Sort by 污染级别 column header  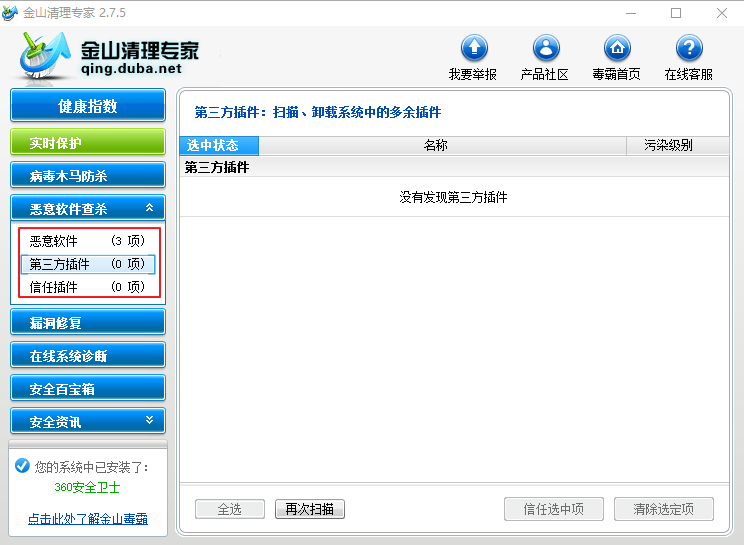coord(678,145)
